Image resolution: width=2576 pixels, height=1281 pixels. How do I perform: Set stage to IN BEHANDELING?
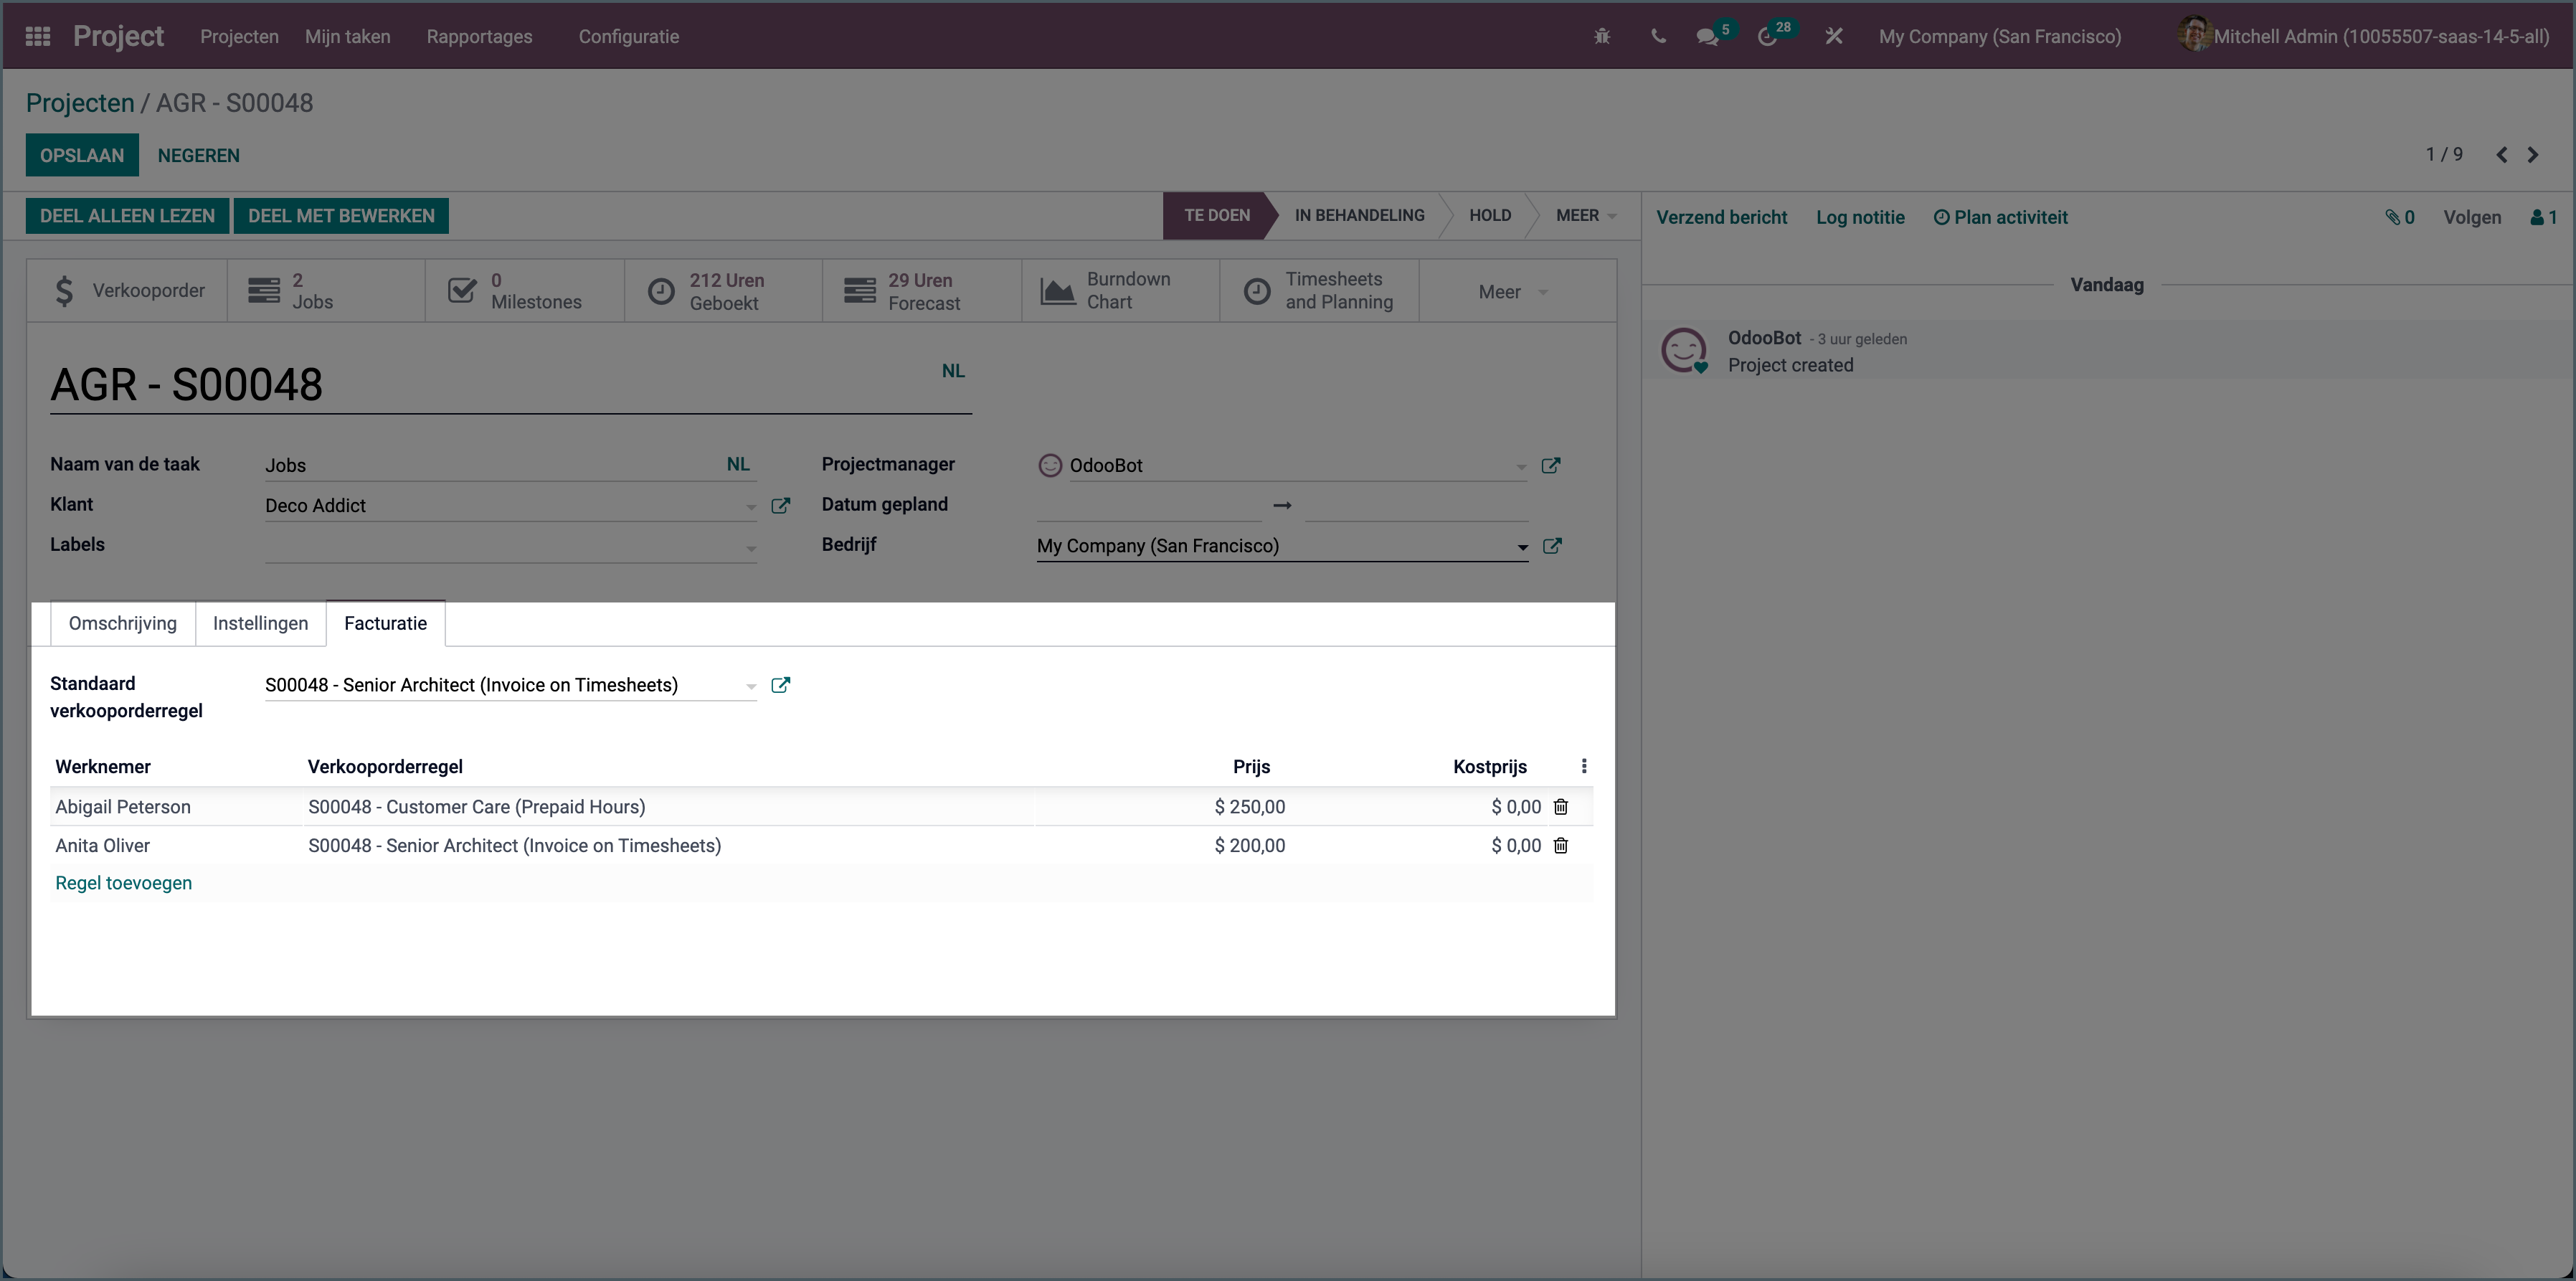tap(1359, 216)
